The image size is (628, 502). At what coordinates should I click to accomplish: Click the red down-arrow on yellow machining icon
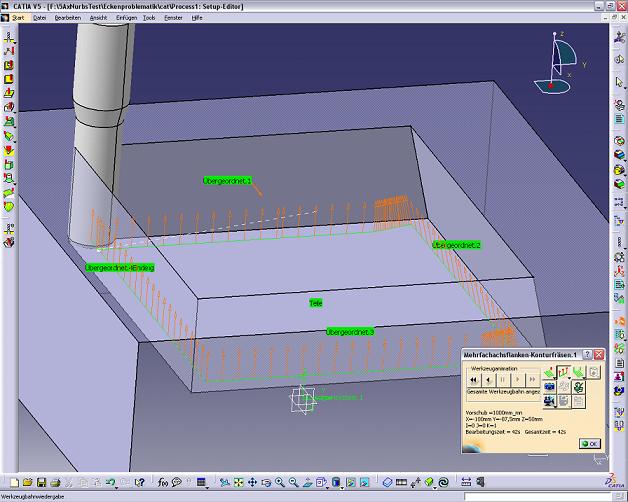pos(9,151)
